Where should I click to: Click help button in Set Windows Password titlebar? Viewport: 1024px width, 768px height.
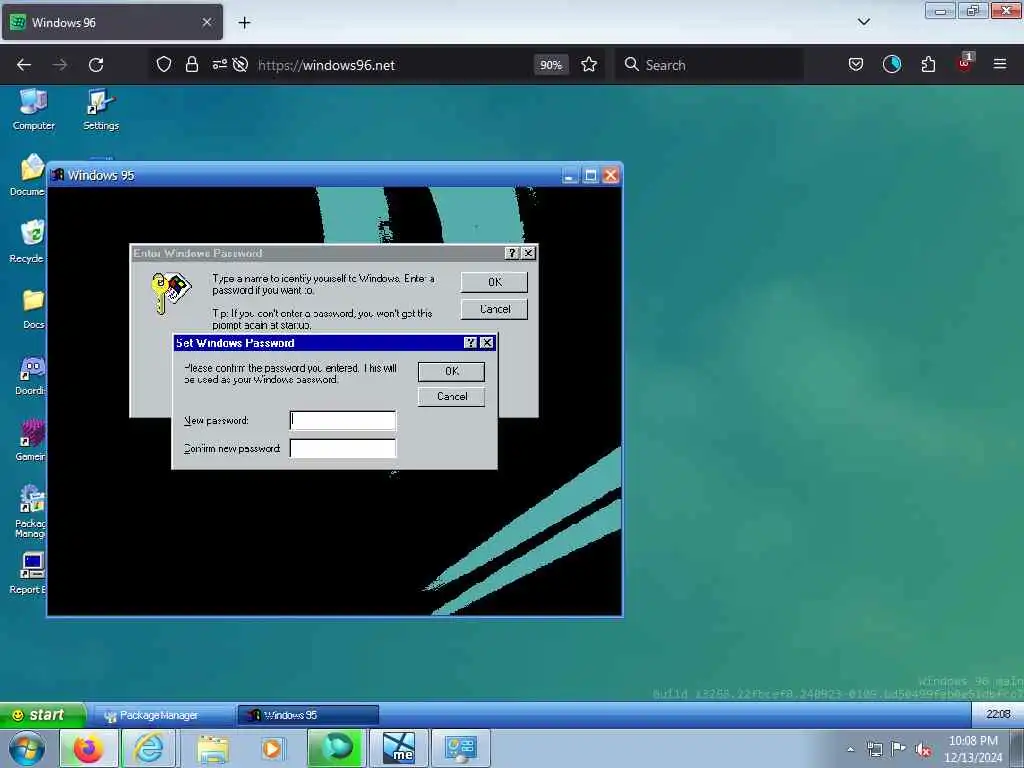(x=470, y=343)
